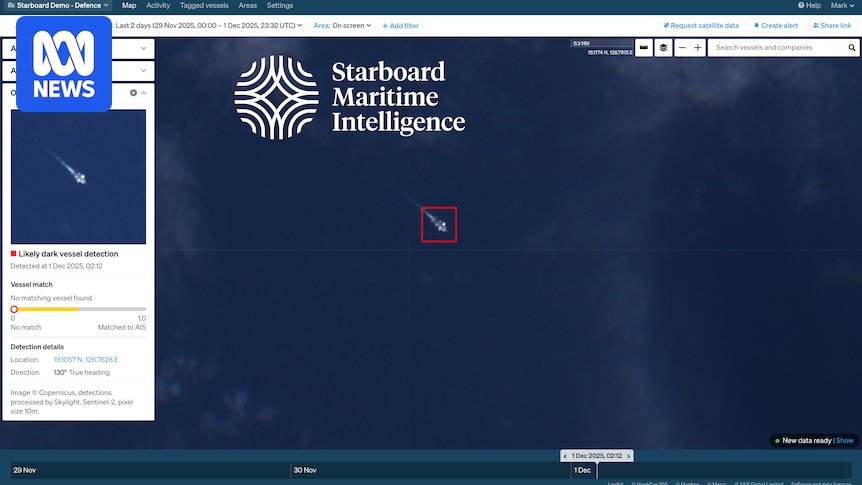Step timeline forward with right arrow
The width and height of the screenshot is (862, 485).
click(629, 456)
